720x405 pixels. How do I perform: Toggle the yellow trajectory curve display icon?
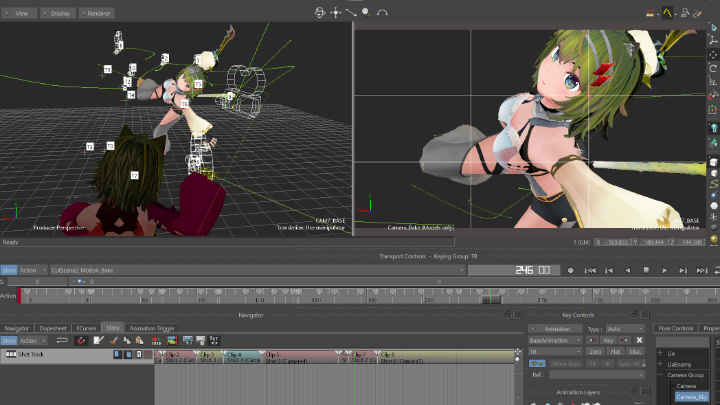coord(667,13)
